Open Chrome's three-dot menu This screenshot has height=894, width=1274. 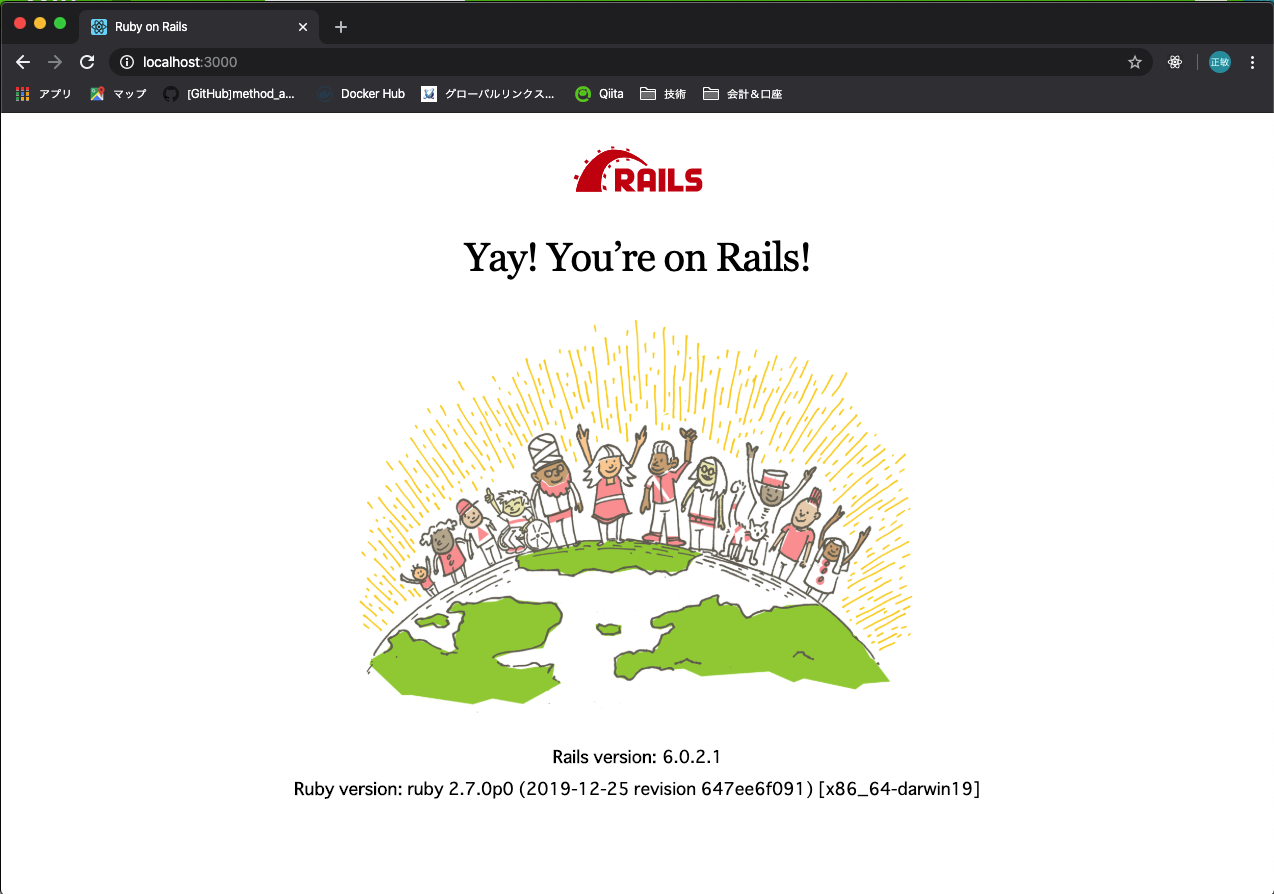point(1252,62)
